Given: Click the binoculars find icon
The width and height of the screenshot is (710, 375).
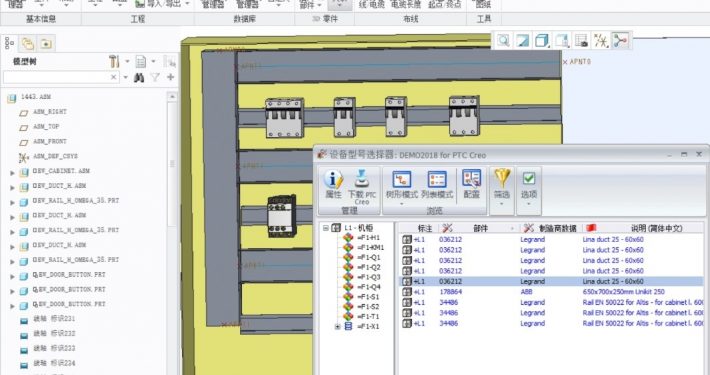Looking at the screenshot, I should pos(139,77).
